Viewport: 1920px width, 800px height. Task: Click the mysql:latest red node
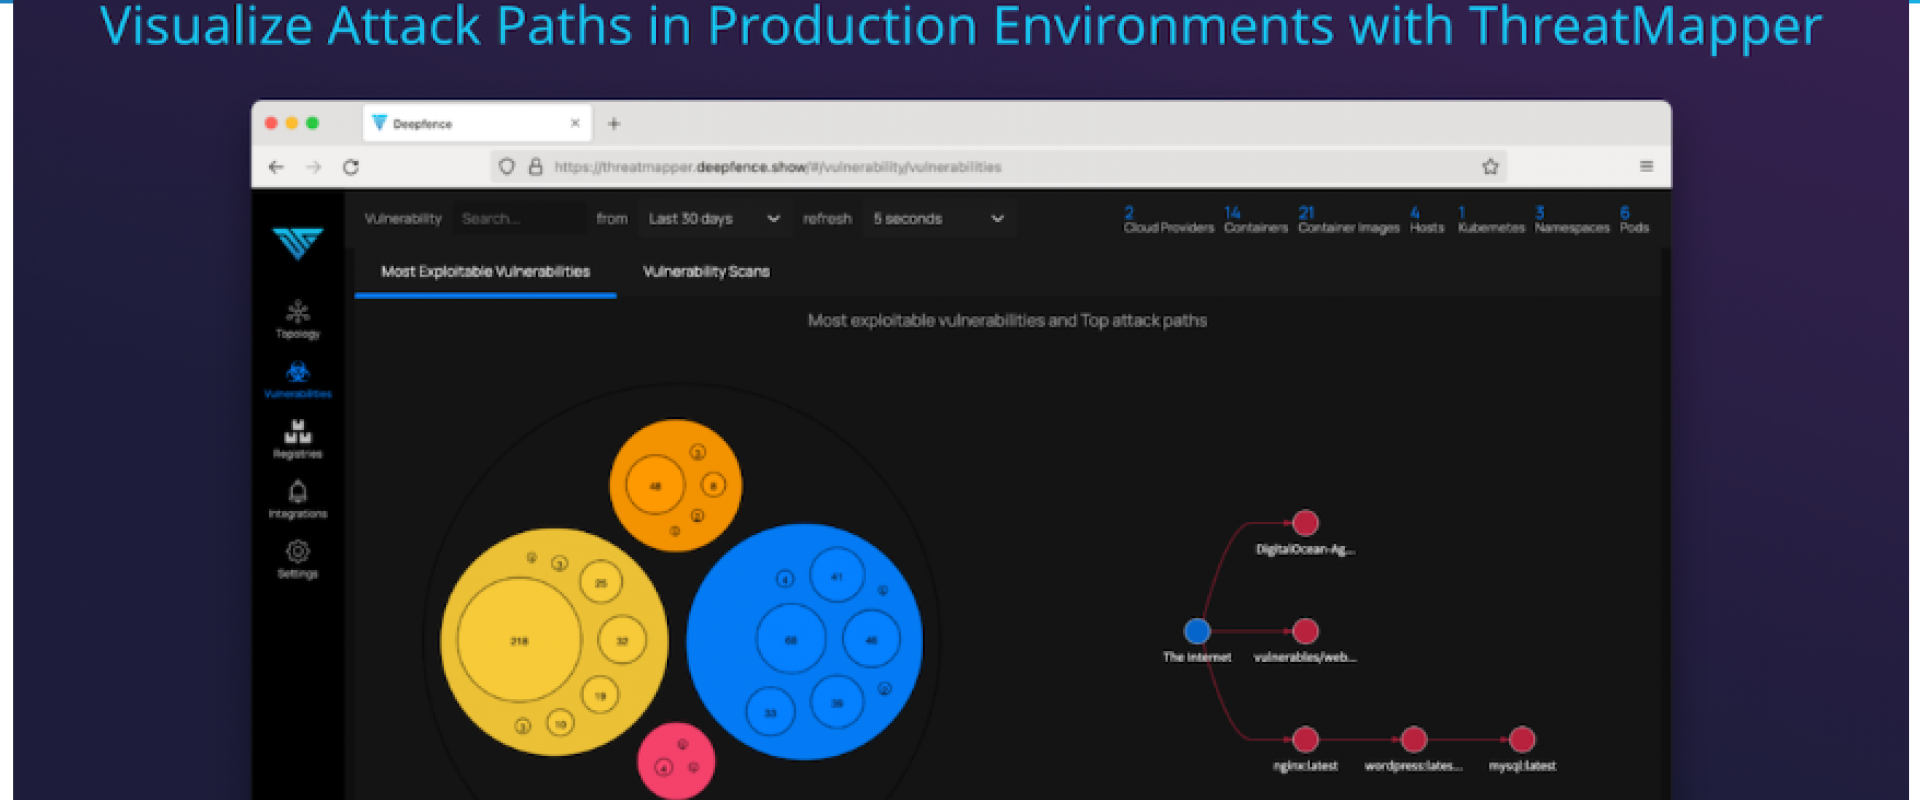tap(1522, 739)
